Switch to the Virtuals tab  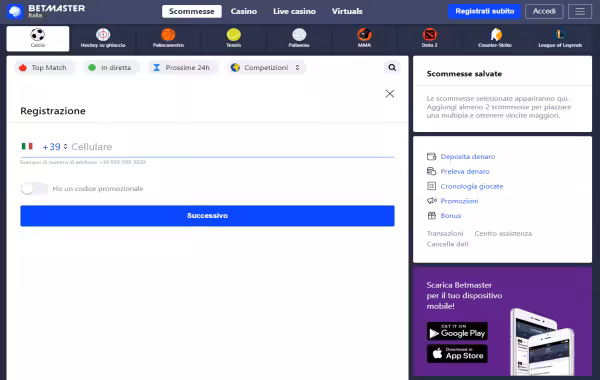tap(347, 11)
